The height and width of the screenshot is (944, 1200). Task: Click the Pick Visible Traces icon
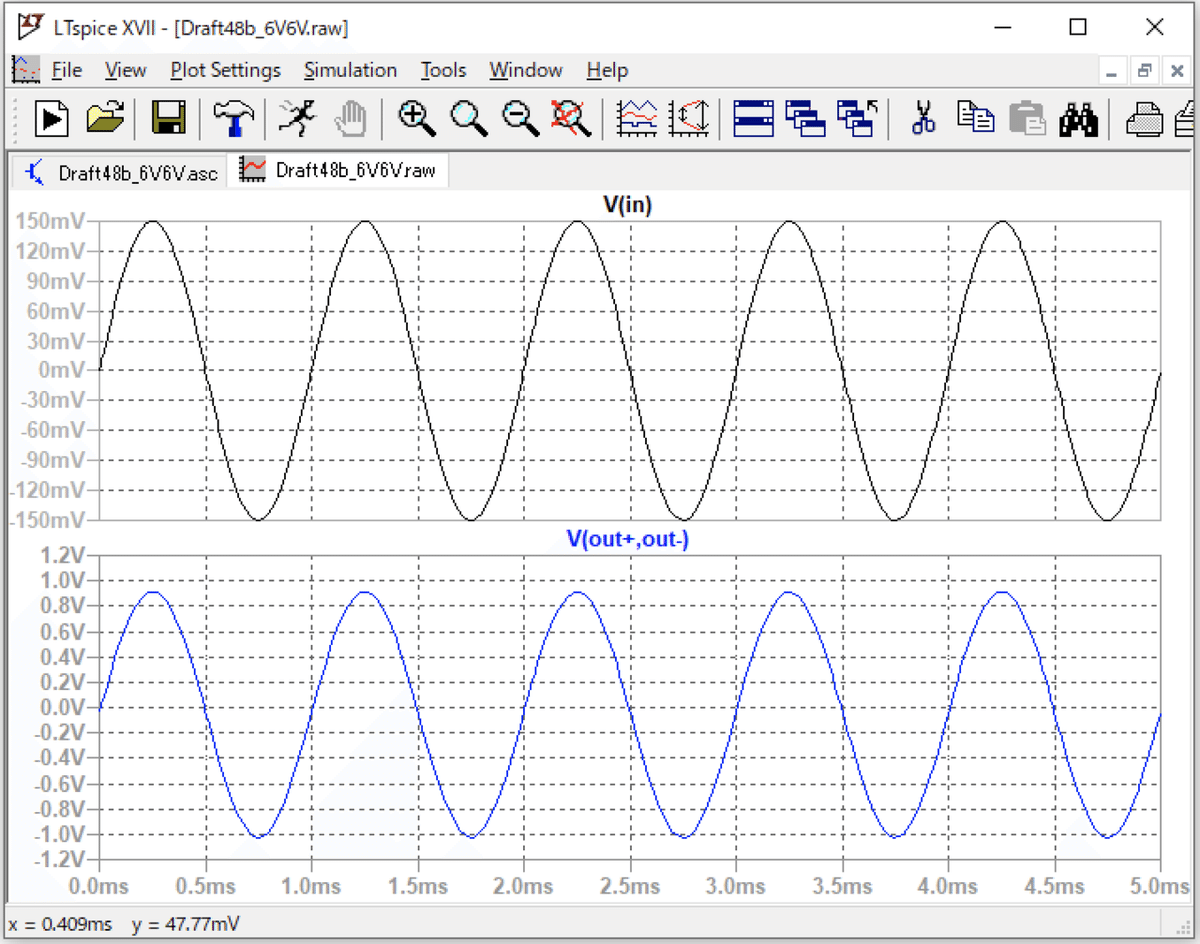[x=638, y=119]
